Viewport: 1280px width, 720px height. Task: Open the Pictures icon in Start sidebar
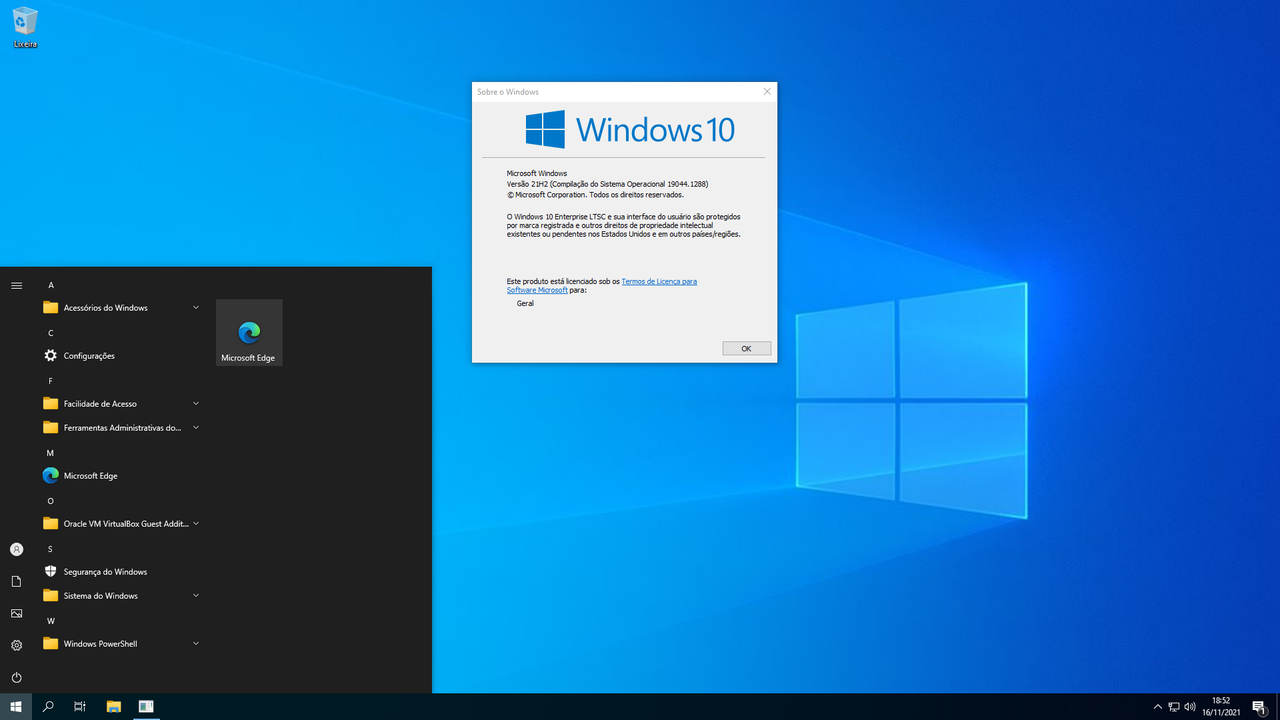(16, 613)
